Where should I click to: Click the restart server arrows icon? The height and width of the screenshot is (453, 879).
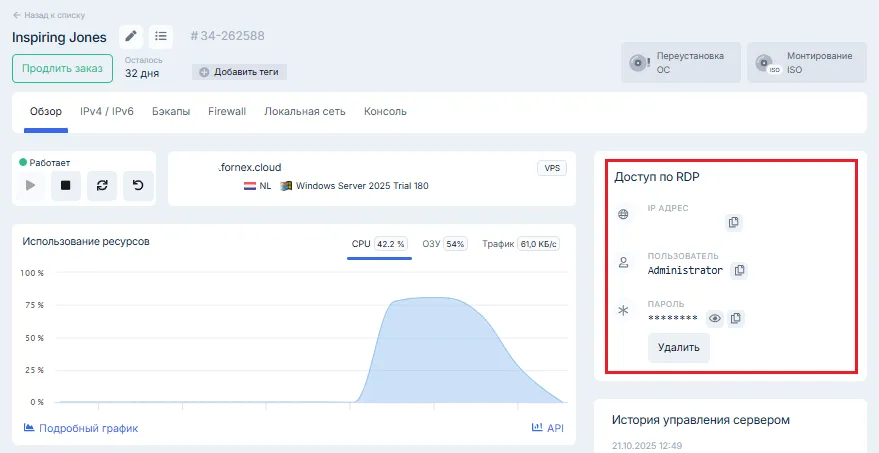[100, 185]
